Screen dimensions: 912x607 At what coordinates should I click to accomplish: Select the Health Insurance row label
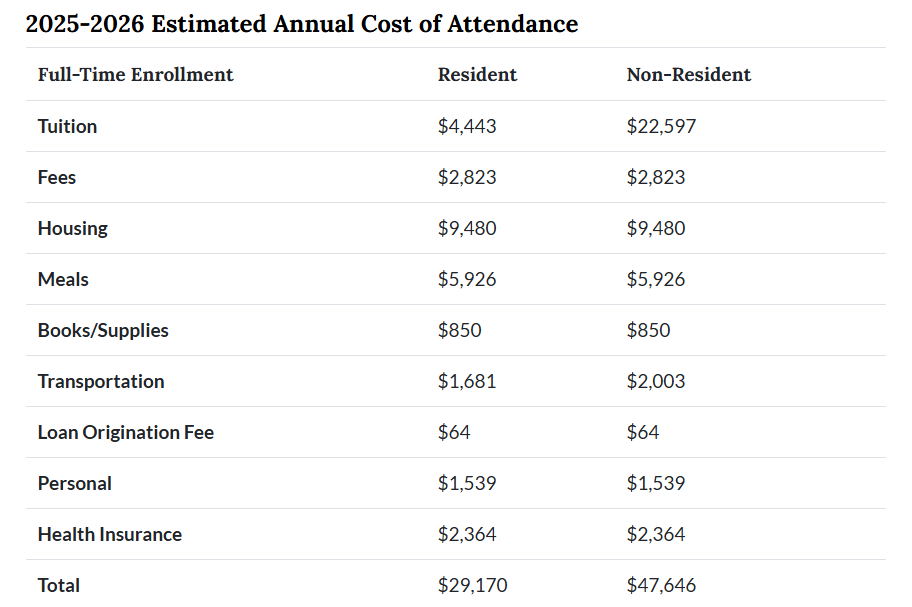tap(110, 534)
